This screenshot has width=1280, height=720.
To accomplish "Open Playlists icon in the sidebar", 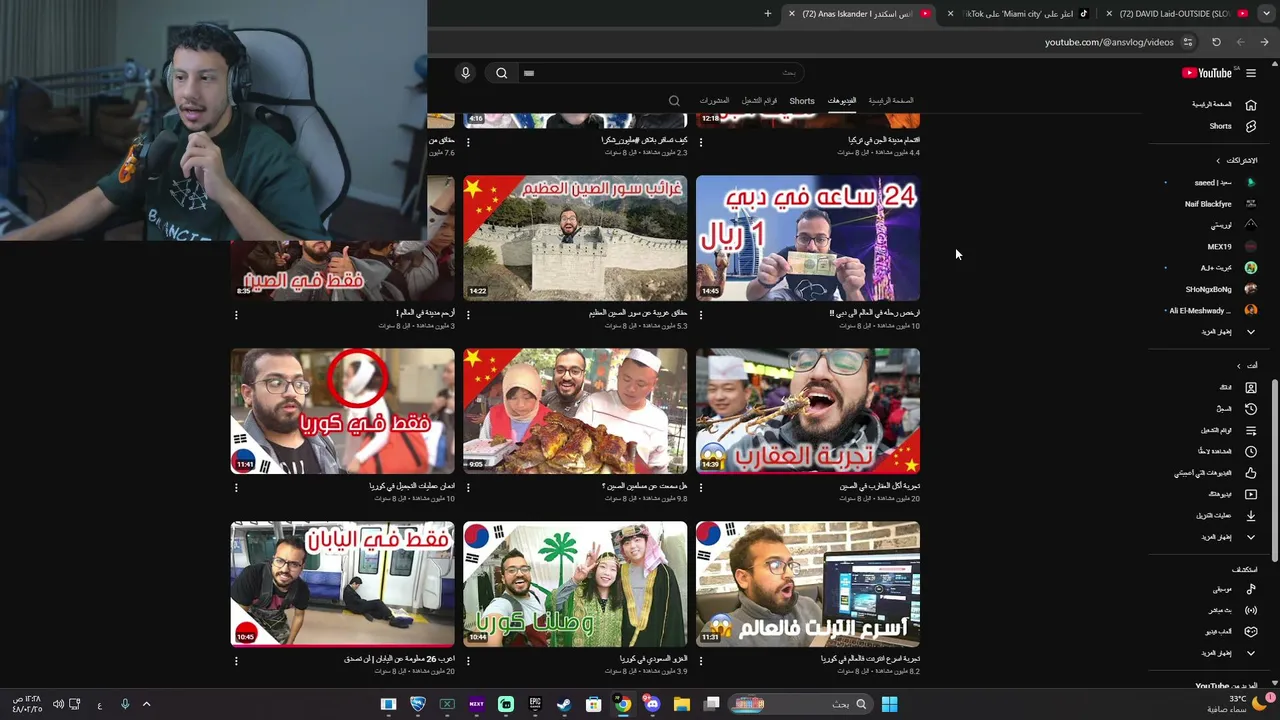I will coord(1251,430).
